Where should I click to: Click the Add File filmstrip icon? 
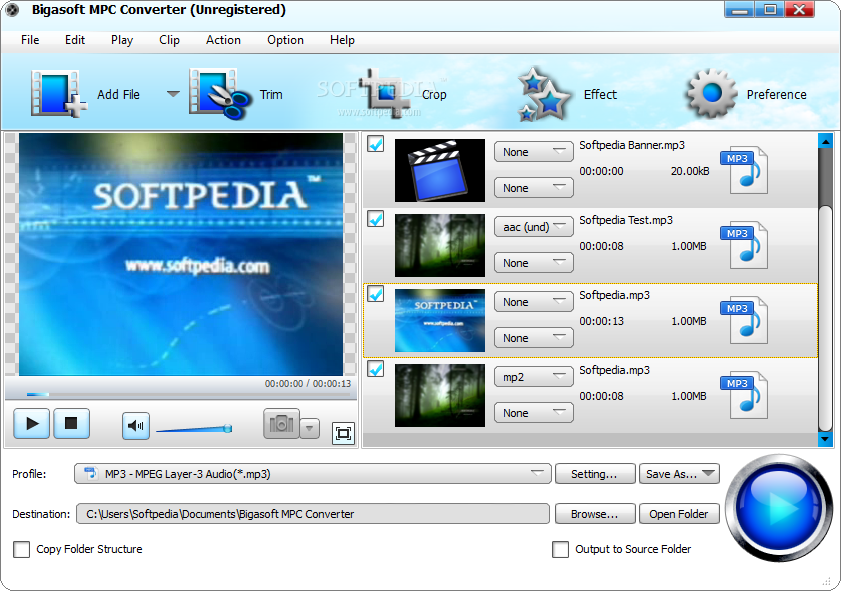point(58,94)
